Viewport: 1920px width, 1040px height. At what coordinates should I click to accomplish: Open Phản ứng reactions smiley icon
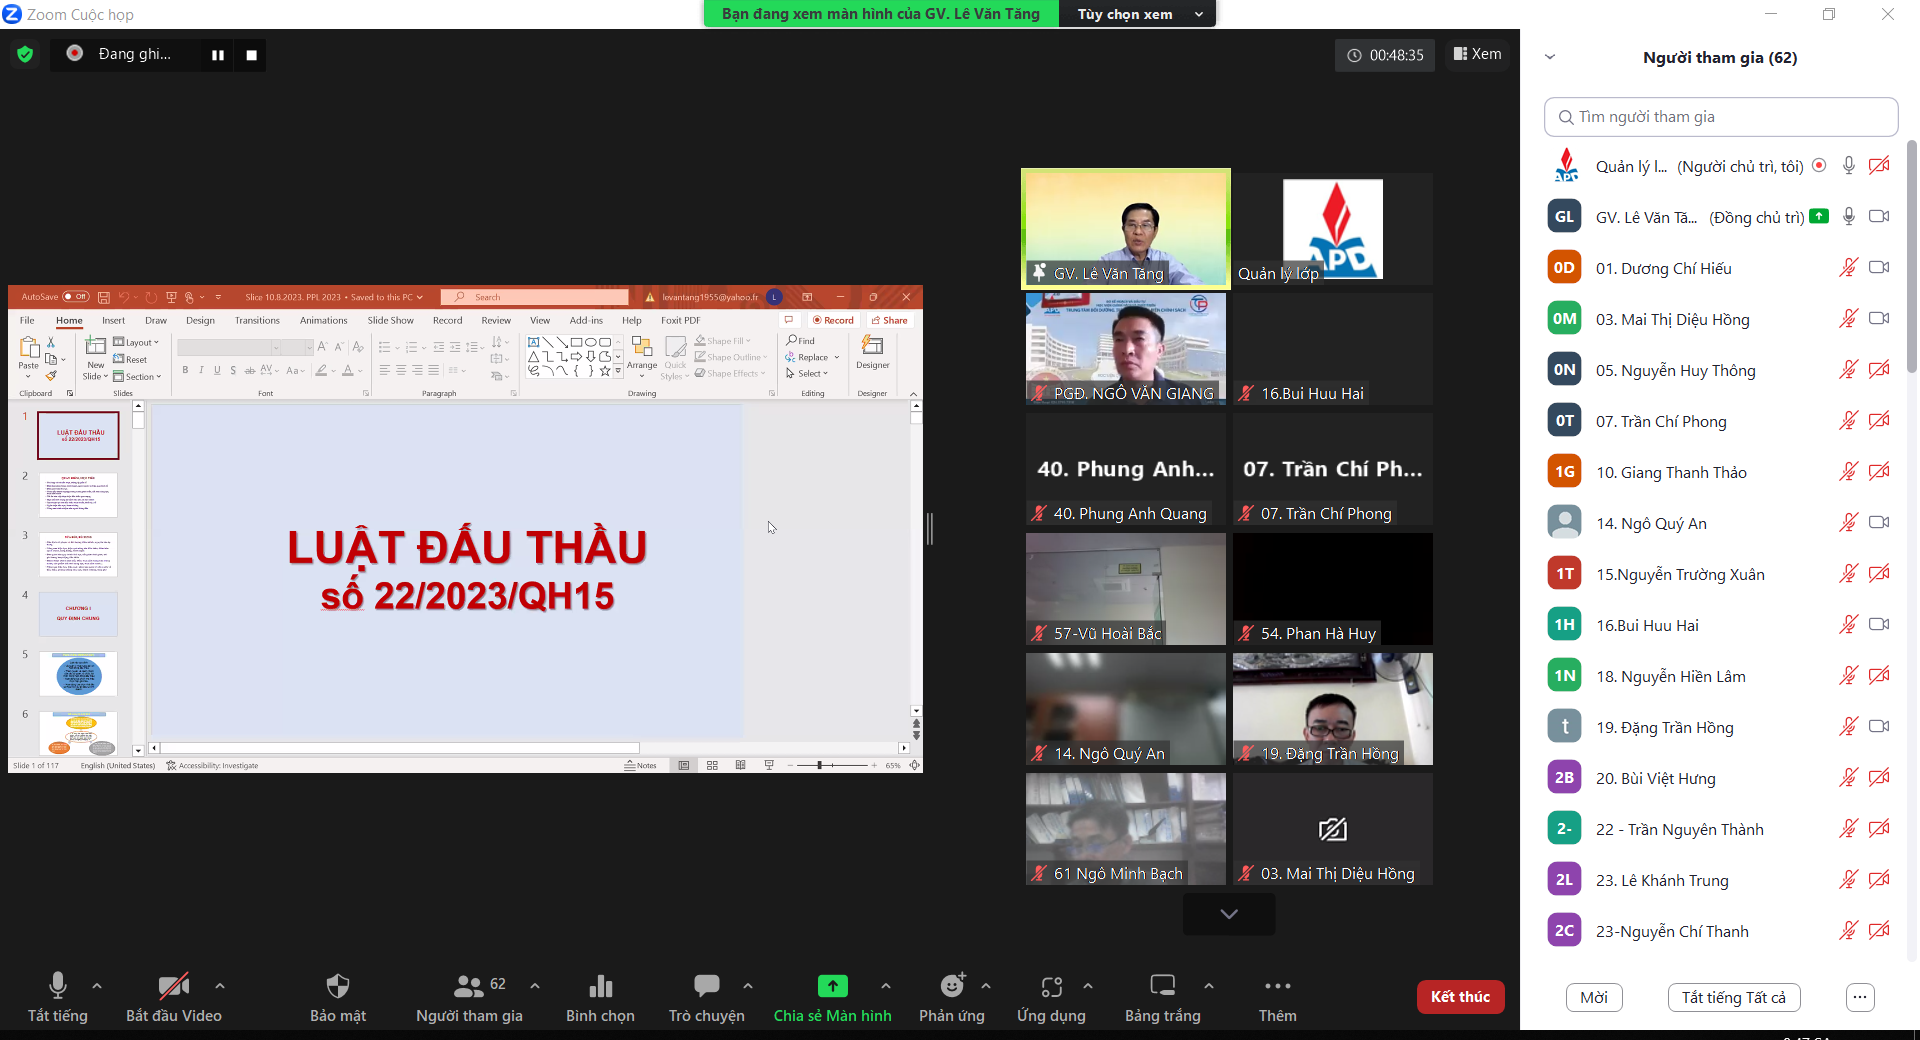click(952, 987)
